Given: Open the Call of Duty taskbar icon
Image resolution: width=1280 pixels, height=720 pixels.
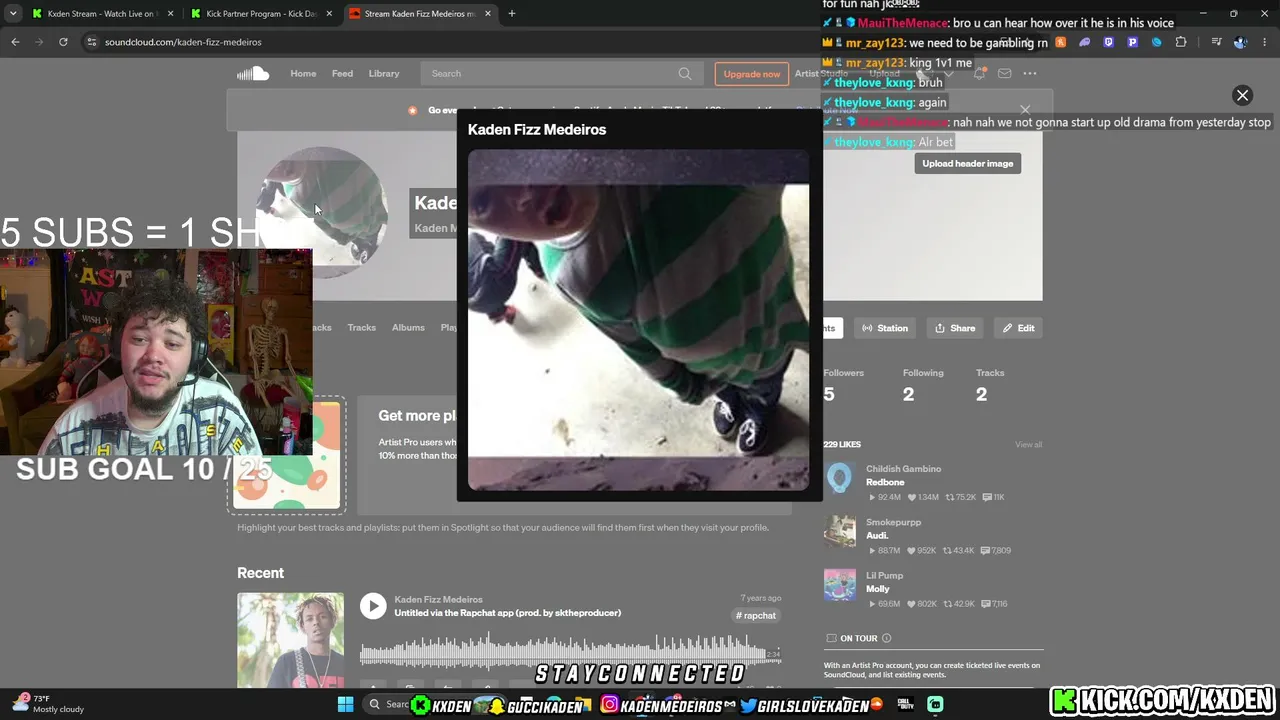Looking at the screenshot, I should (906, 705).
